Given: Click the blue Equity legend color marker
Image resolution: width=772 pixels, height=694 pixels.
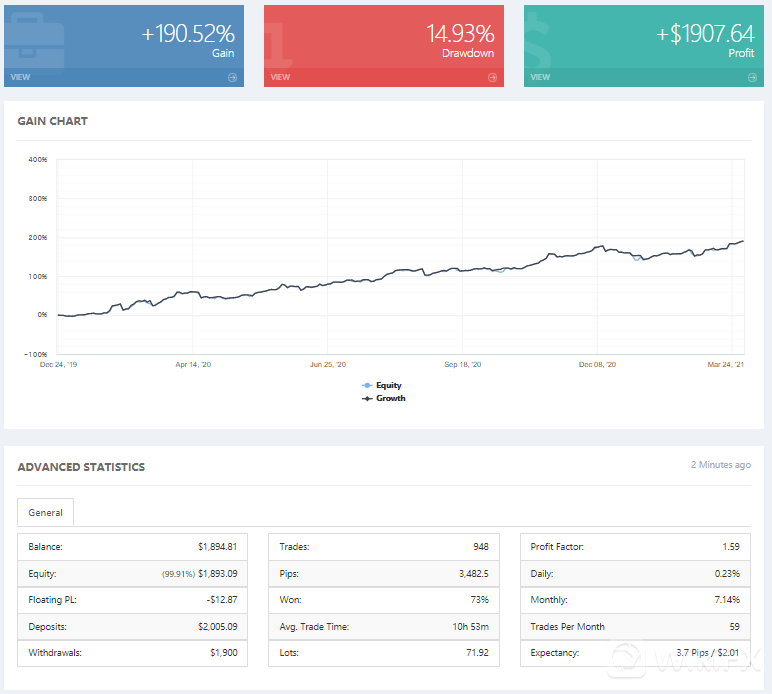Looking at the screenshot, I should pyautogui.click(x=367, y=385).
